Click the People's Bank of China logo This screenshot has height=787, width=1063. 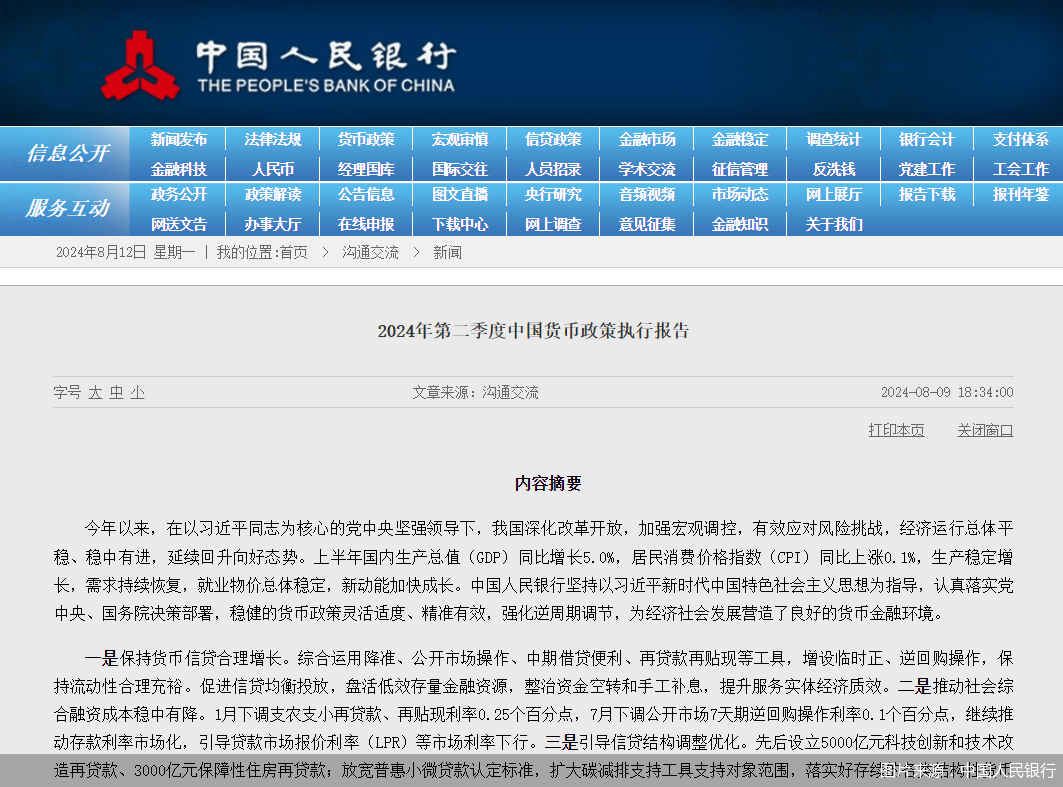(x=140, y=66)
